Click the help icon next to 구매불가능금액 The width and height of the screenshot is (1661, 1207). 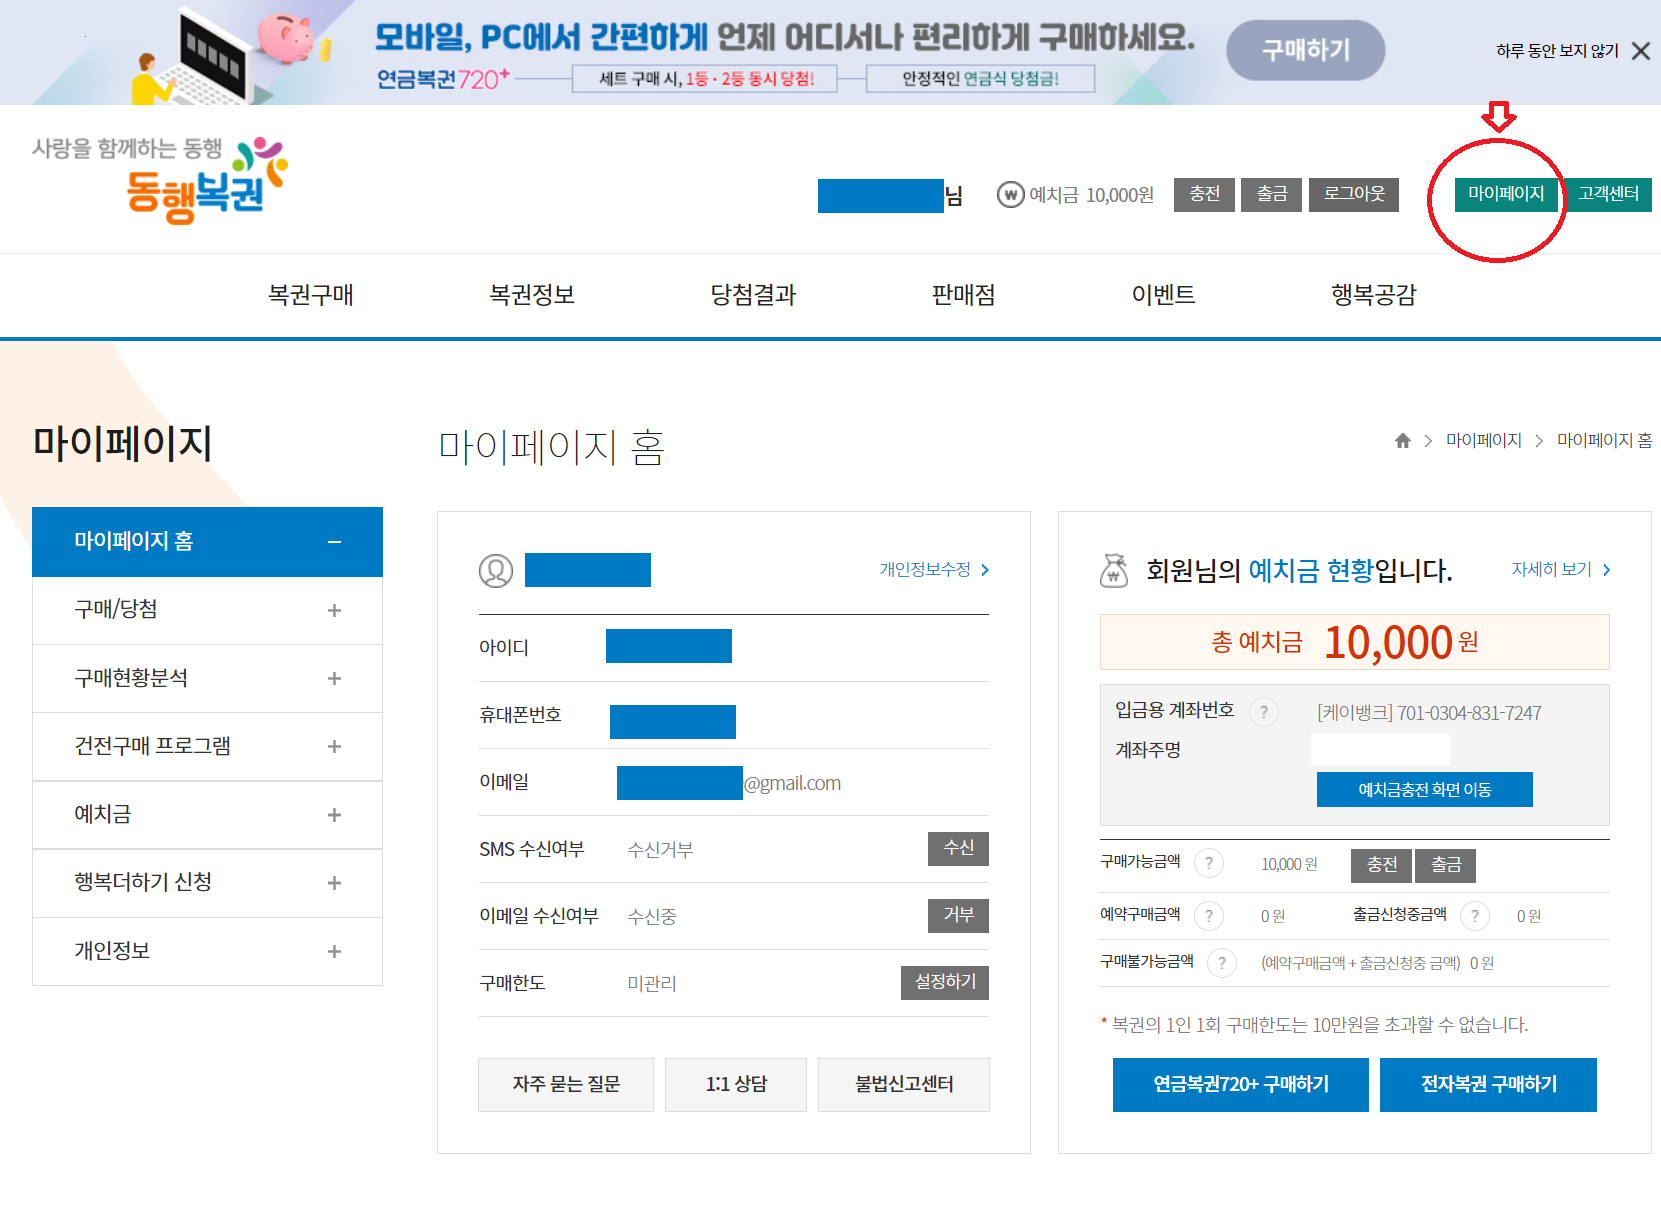(x=1222, y=963)
